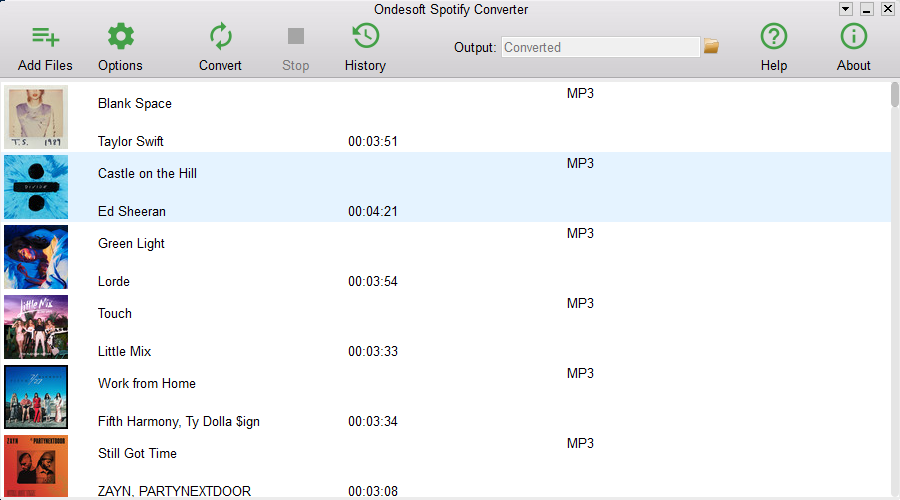Click the Output path input field
The height and width of the screenshot is (500, 900).
(600, 47)
